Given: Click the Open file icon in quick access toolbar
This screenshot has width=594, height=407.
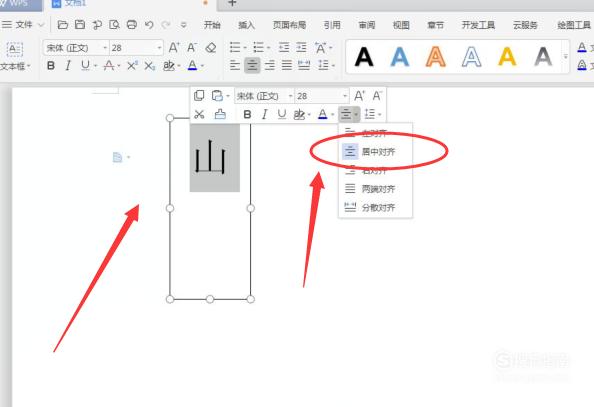Looking at the screenshot, I should 63,25.
